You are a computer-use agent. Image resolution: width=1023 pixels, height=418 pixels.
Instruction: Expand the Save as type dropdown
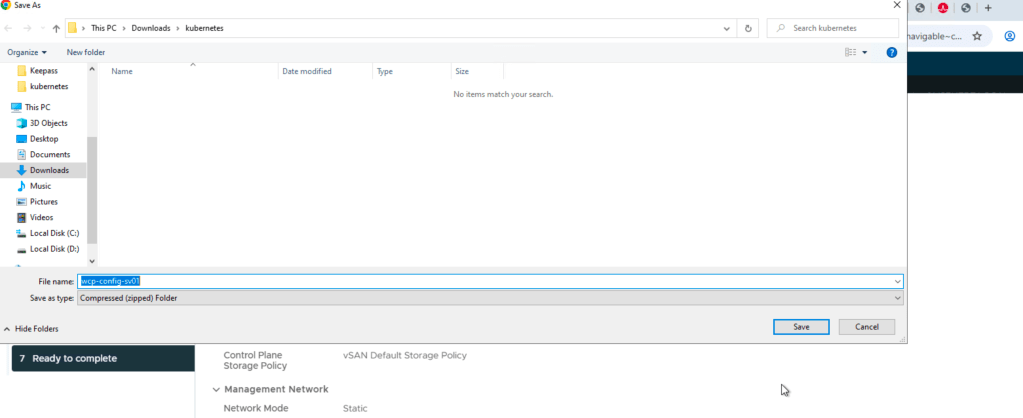pos(897,298)
